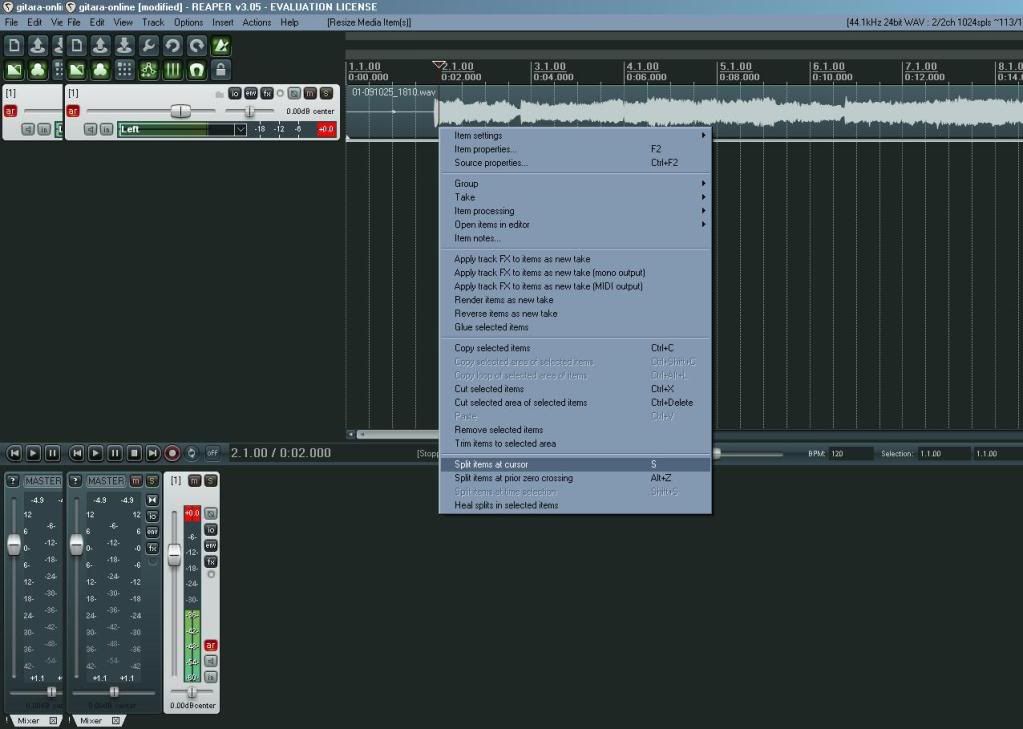Viewport: 1023px width, 729px height.
Task: Click go-to-end transport button
Action: 153,452
